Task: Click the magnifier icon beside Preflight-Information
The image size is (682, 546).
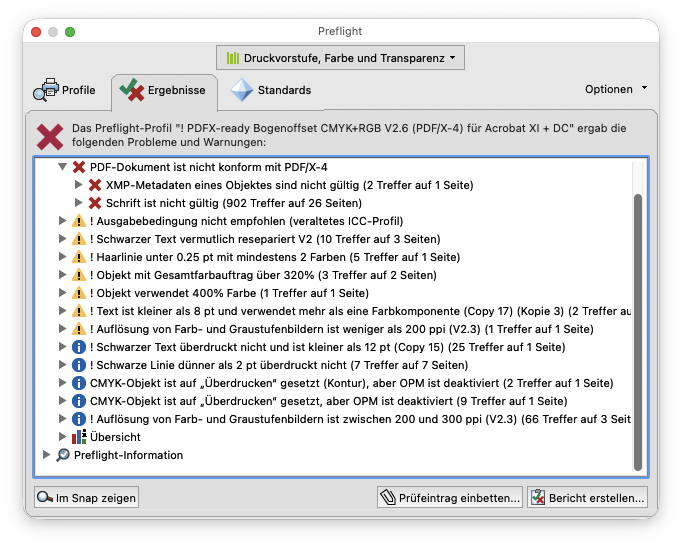Action: [63, 455]
